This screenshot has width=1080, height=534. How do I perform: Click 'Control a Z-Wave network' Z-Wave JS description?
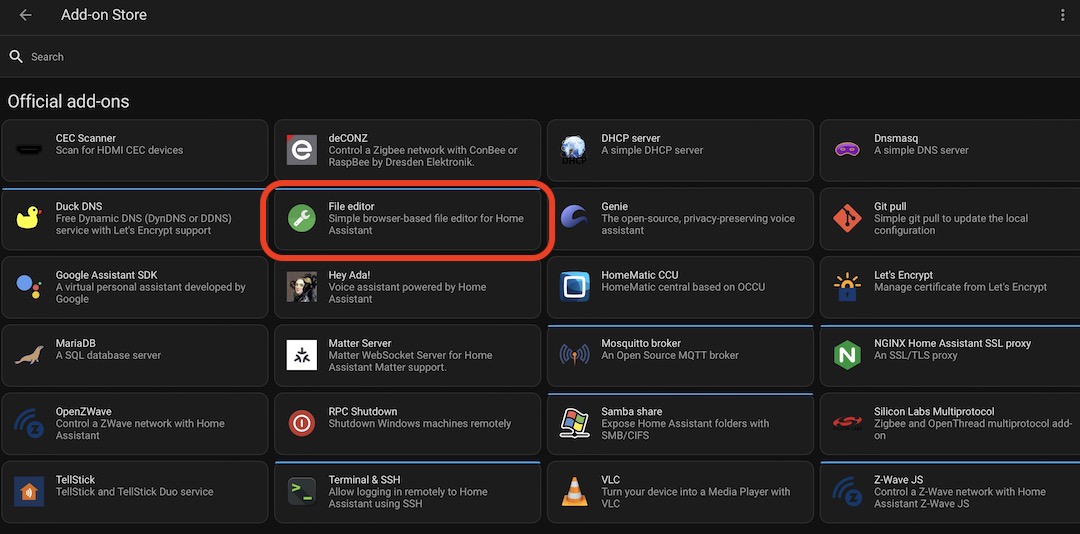click(959, 497)
